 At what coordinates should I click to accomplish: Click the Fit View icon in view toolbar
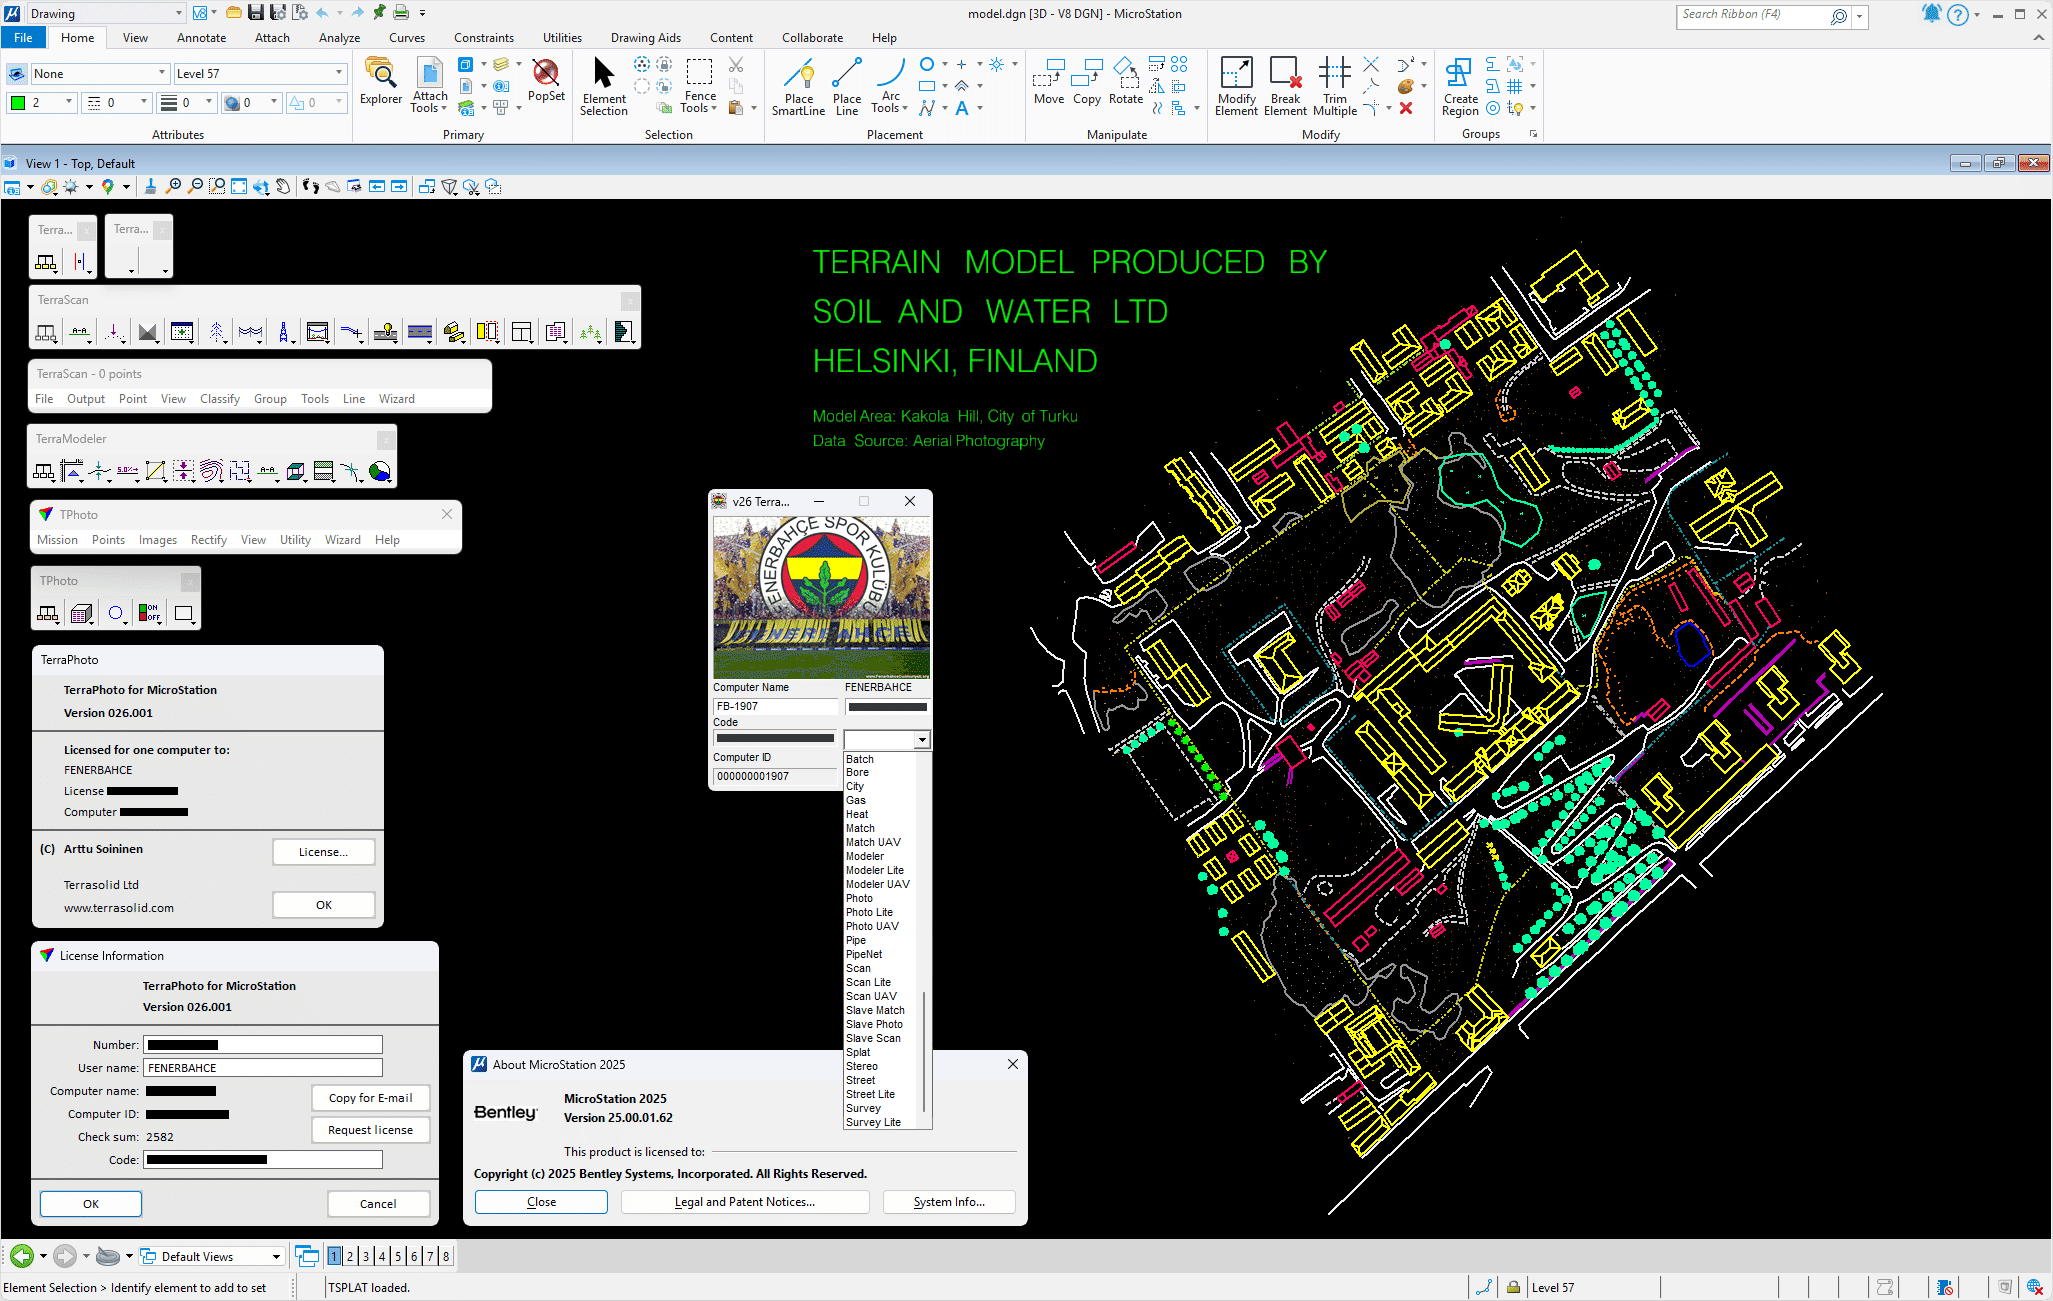pos(237,187)
